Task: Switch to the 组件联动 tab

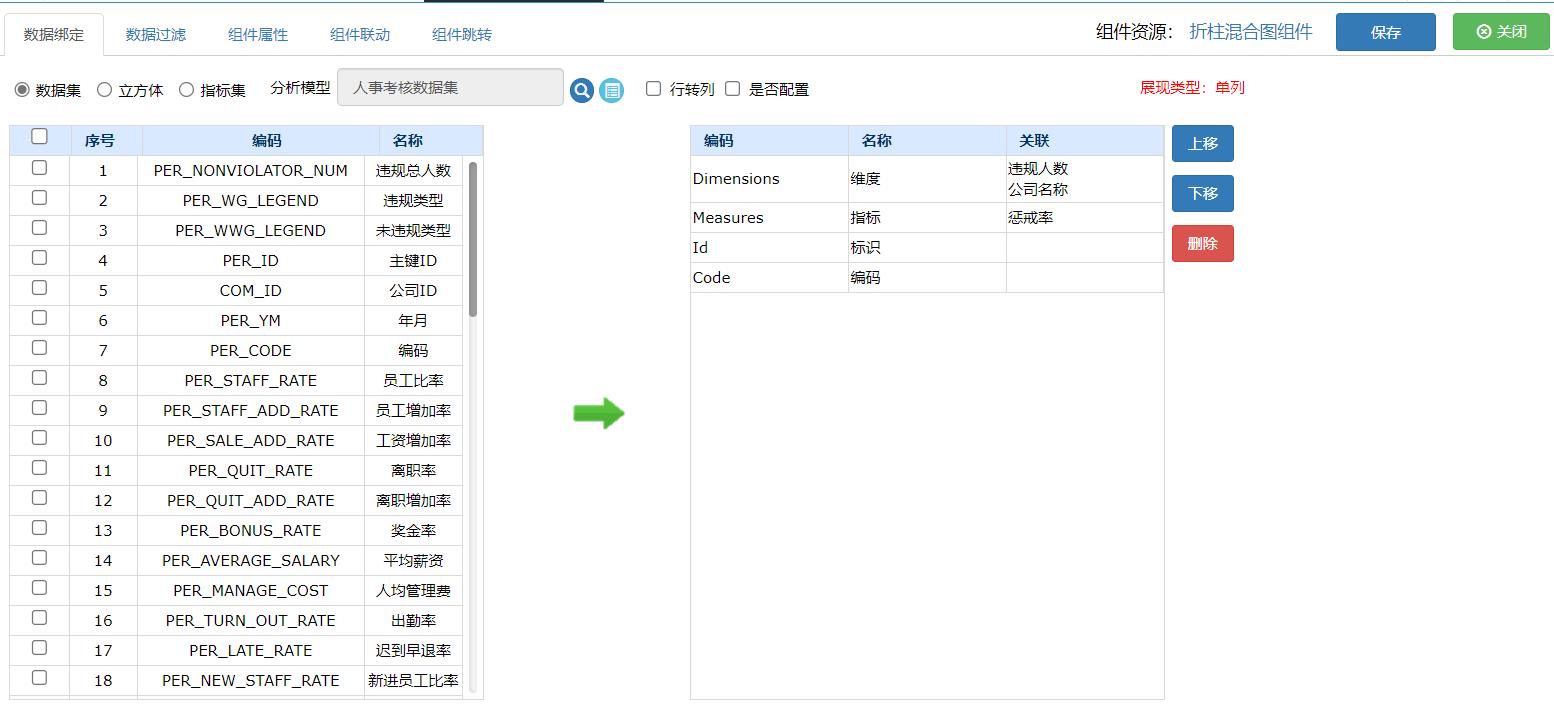Action: [x=360, y=31]
